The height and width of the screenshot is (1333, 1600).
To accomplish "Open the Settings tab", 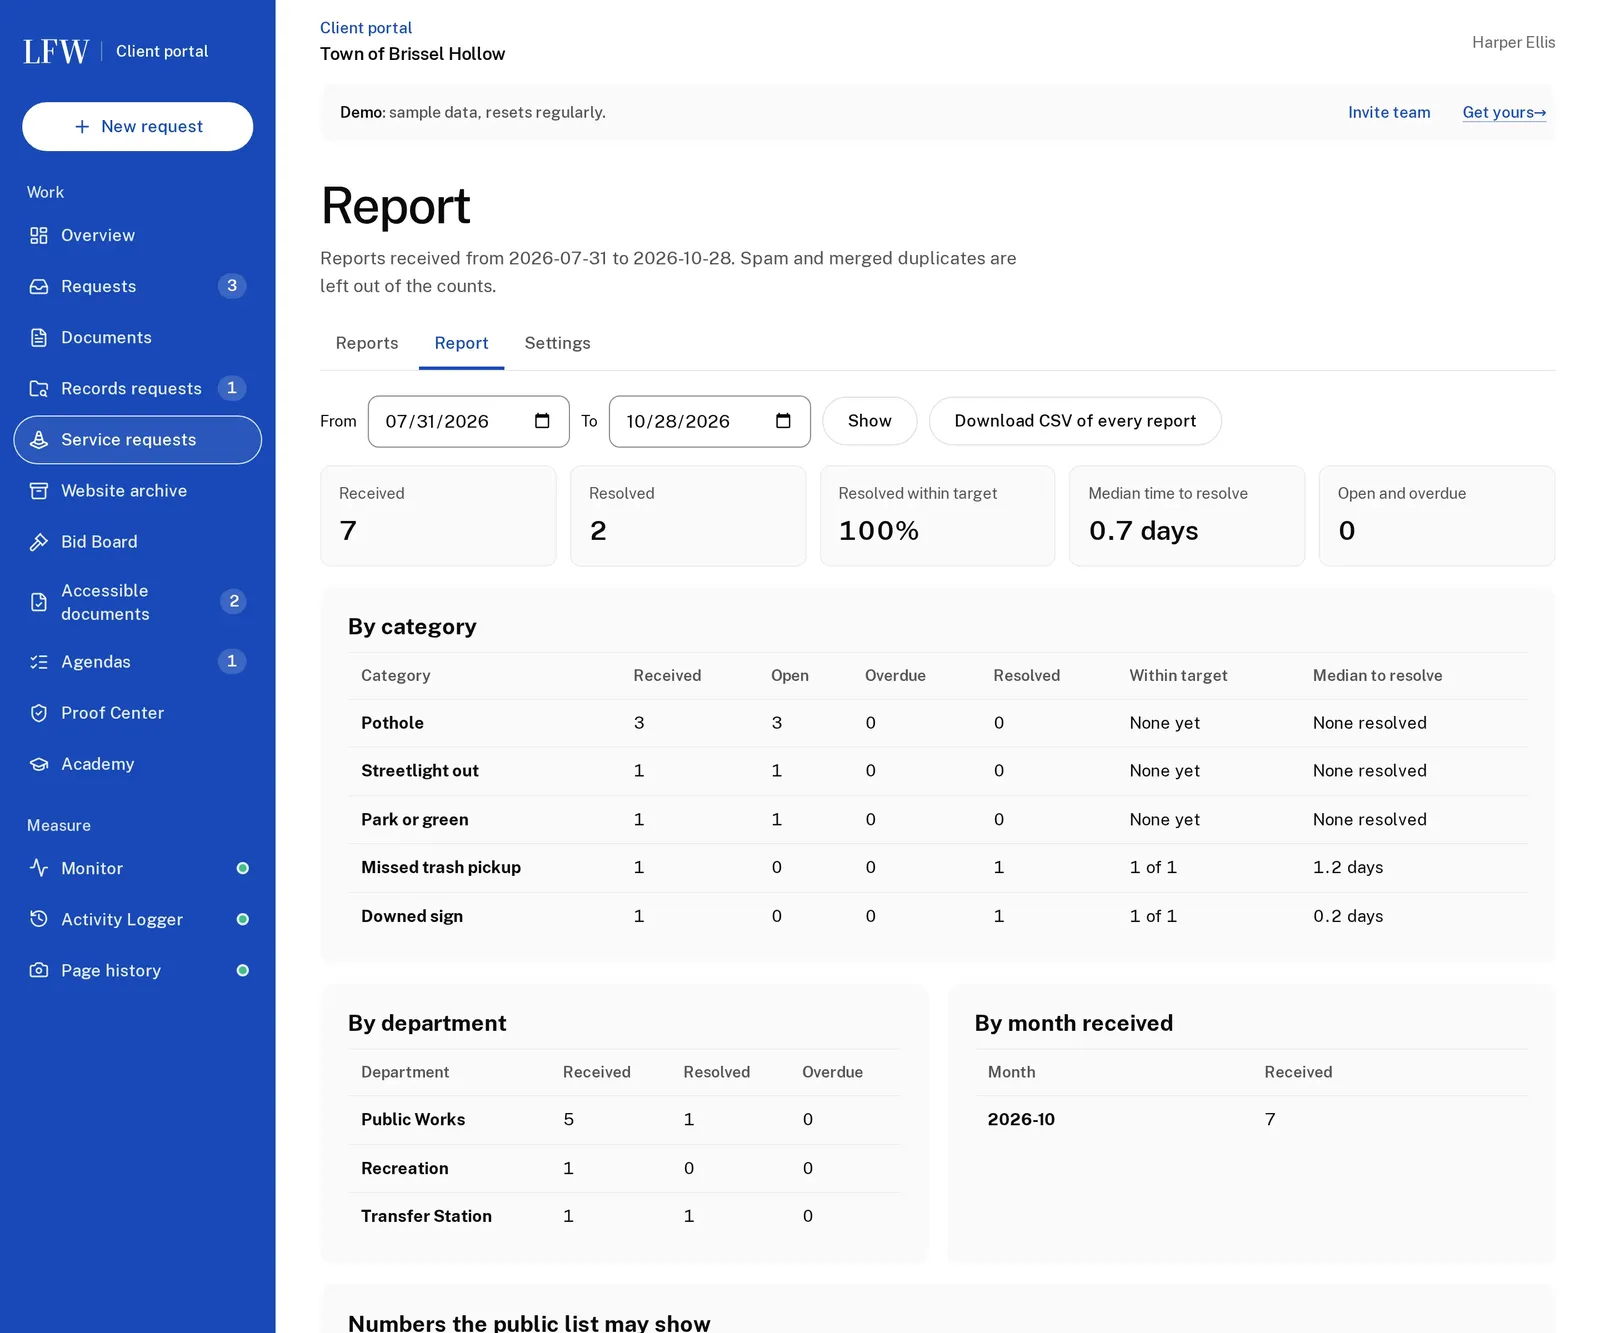I will click(557, 343).
